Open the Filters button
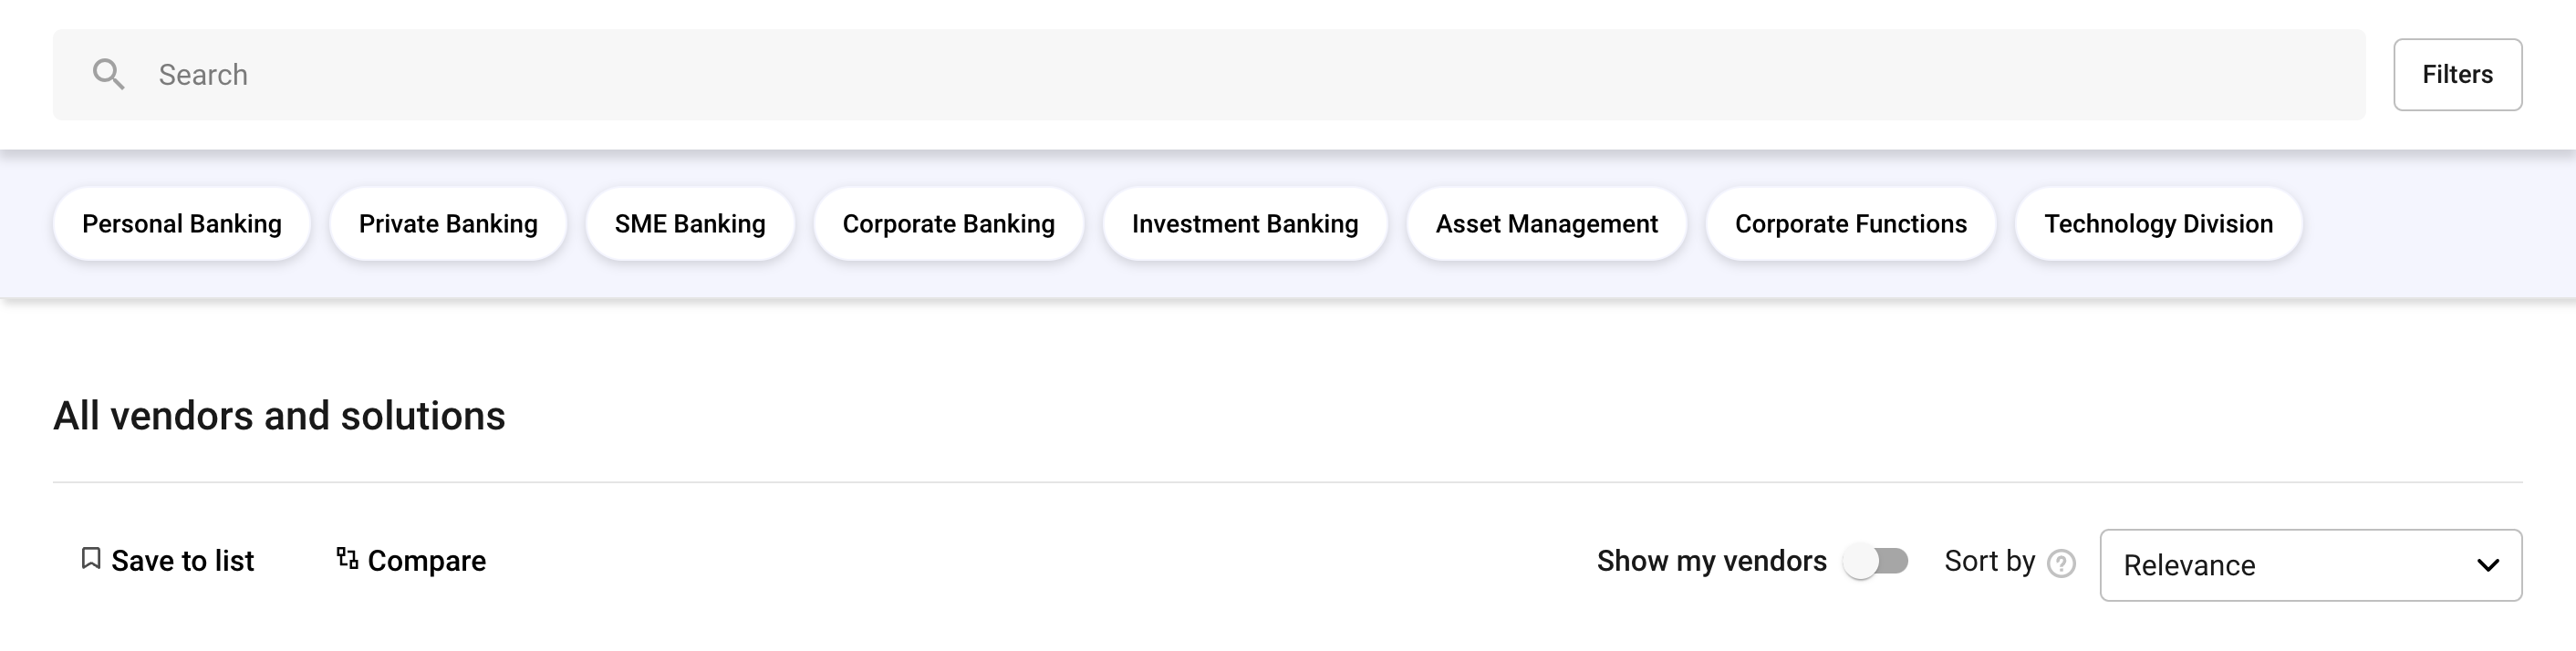 coord(2457,75)
